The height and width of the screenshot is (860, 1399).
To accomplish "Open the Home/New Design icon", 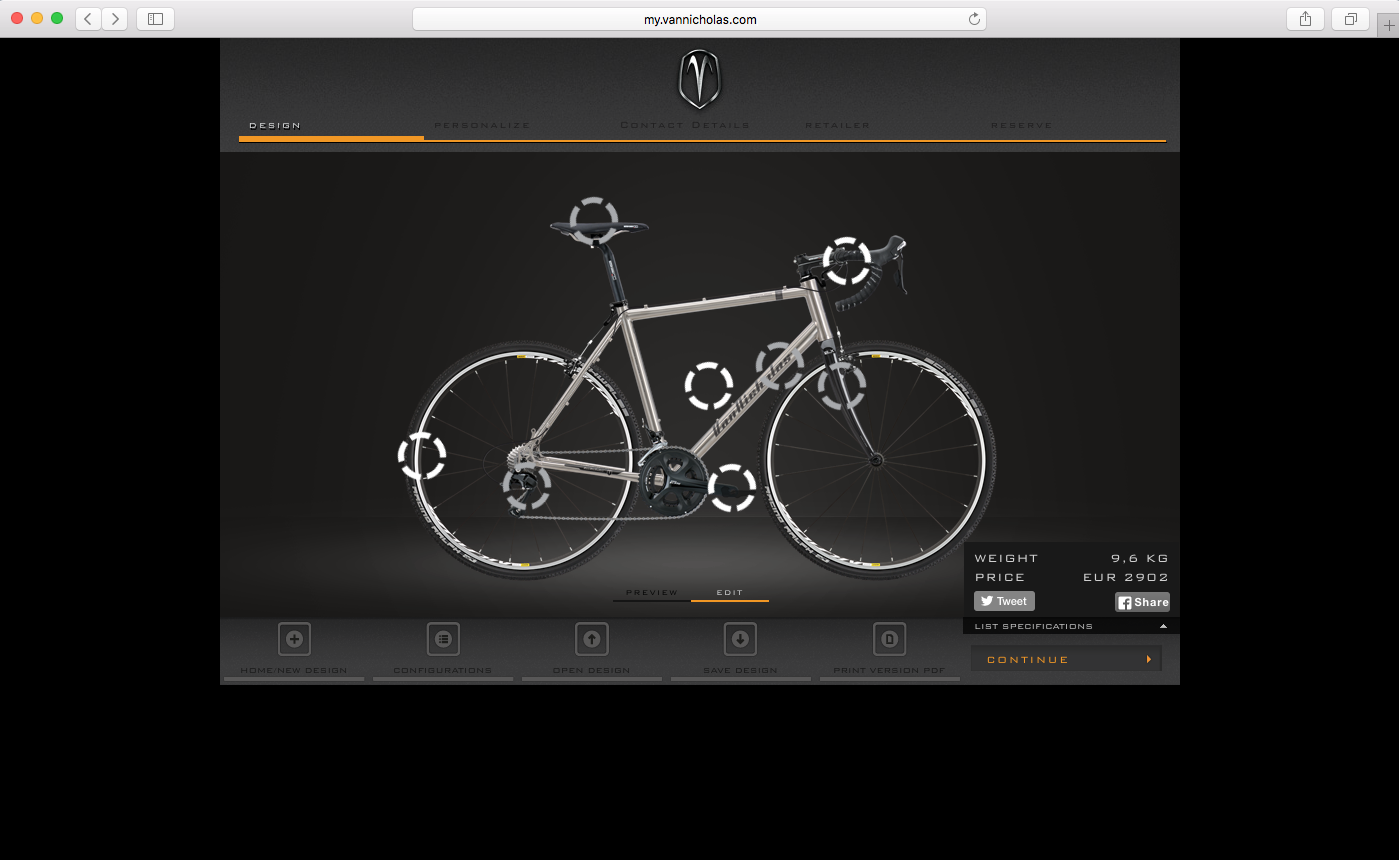I will [294, 639].
